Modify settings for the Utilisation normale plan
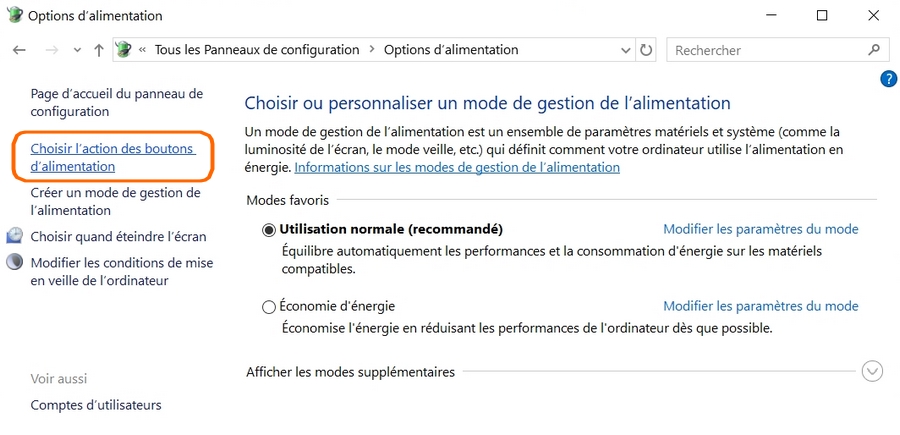This screenshot has width=900, height=435. 760,229
